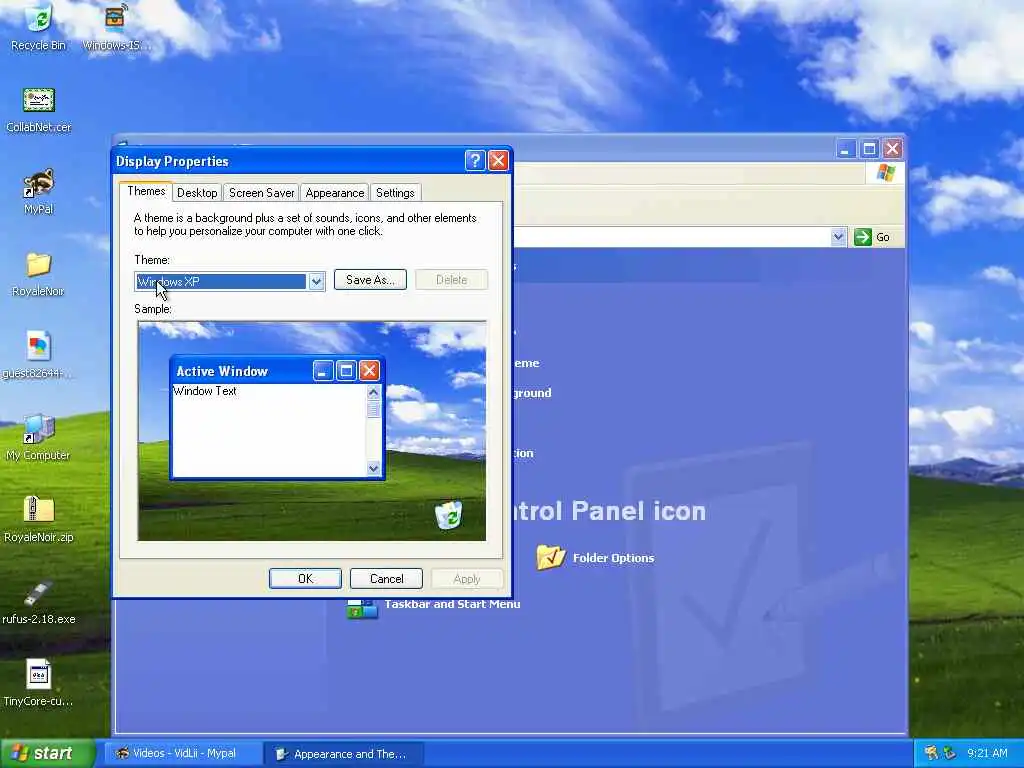Click the Save As... button
The image size is (1024, 768).
point(370,280)
